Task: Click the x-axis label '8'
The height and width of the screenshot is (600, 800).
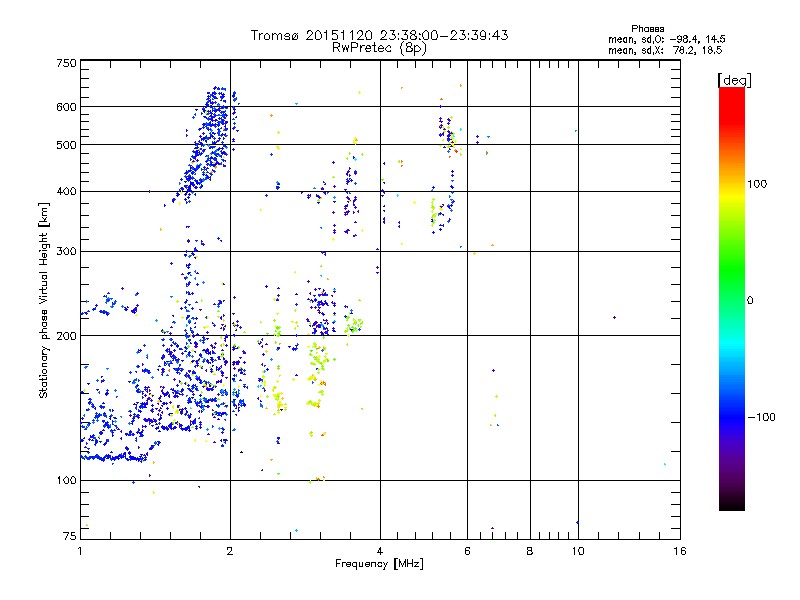Action: pyautogui.click(x=530, y=551)
